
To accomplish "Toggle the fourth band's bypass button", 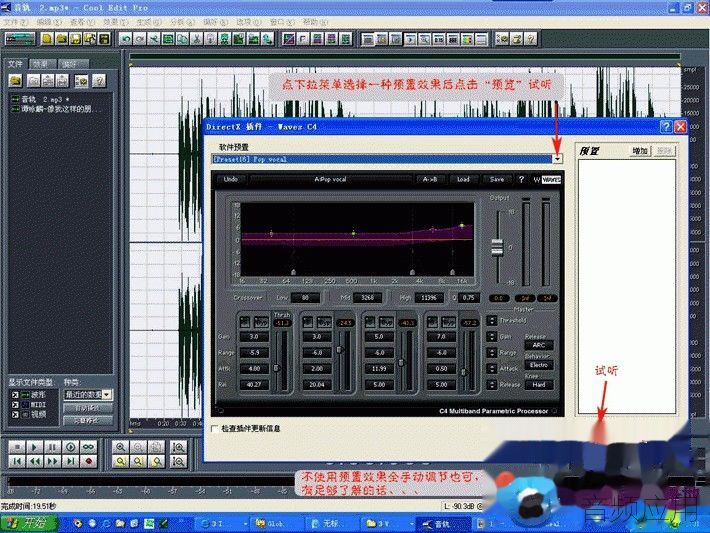I will pyautogui.click(x=448, y=322).
